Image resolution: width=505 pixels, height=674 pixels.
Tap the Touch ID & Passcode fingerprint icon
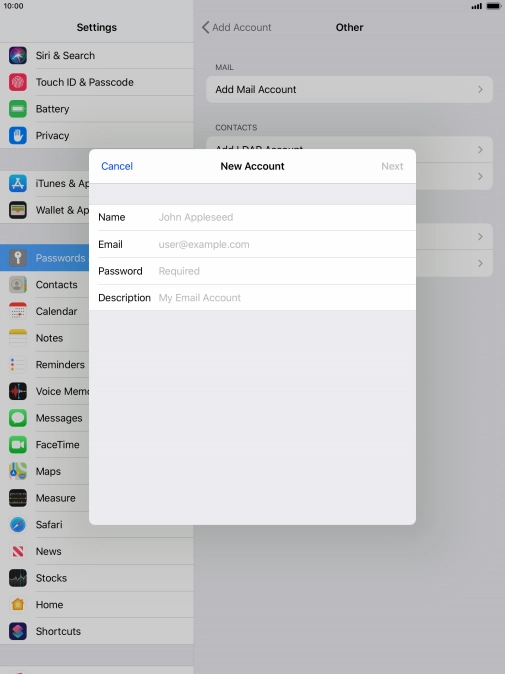click(18, 82)
